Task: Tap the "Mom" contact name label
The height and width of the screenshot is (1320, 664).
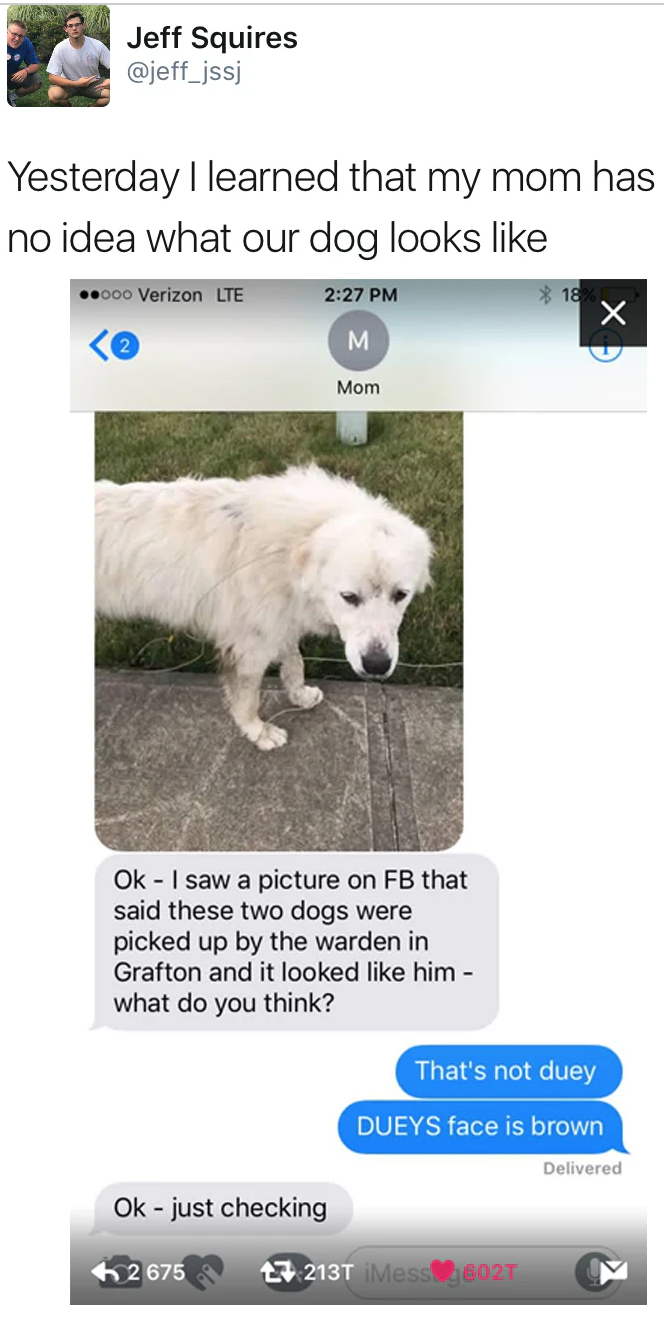Action: click(x=358, y=387)
